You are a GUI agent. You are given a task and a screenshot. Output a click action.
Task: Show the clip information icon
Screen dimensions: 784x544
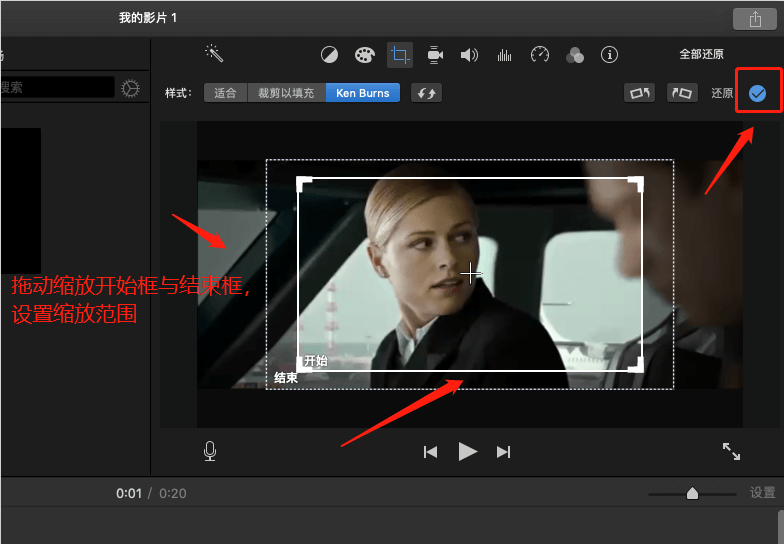click(609, 55)
